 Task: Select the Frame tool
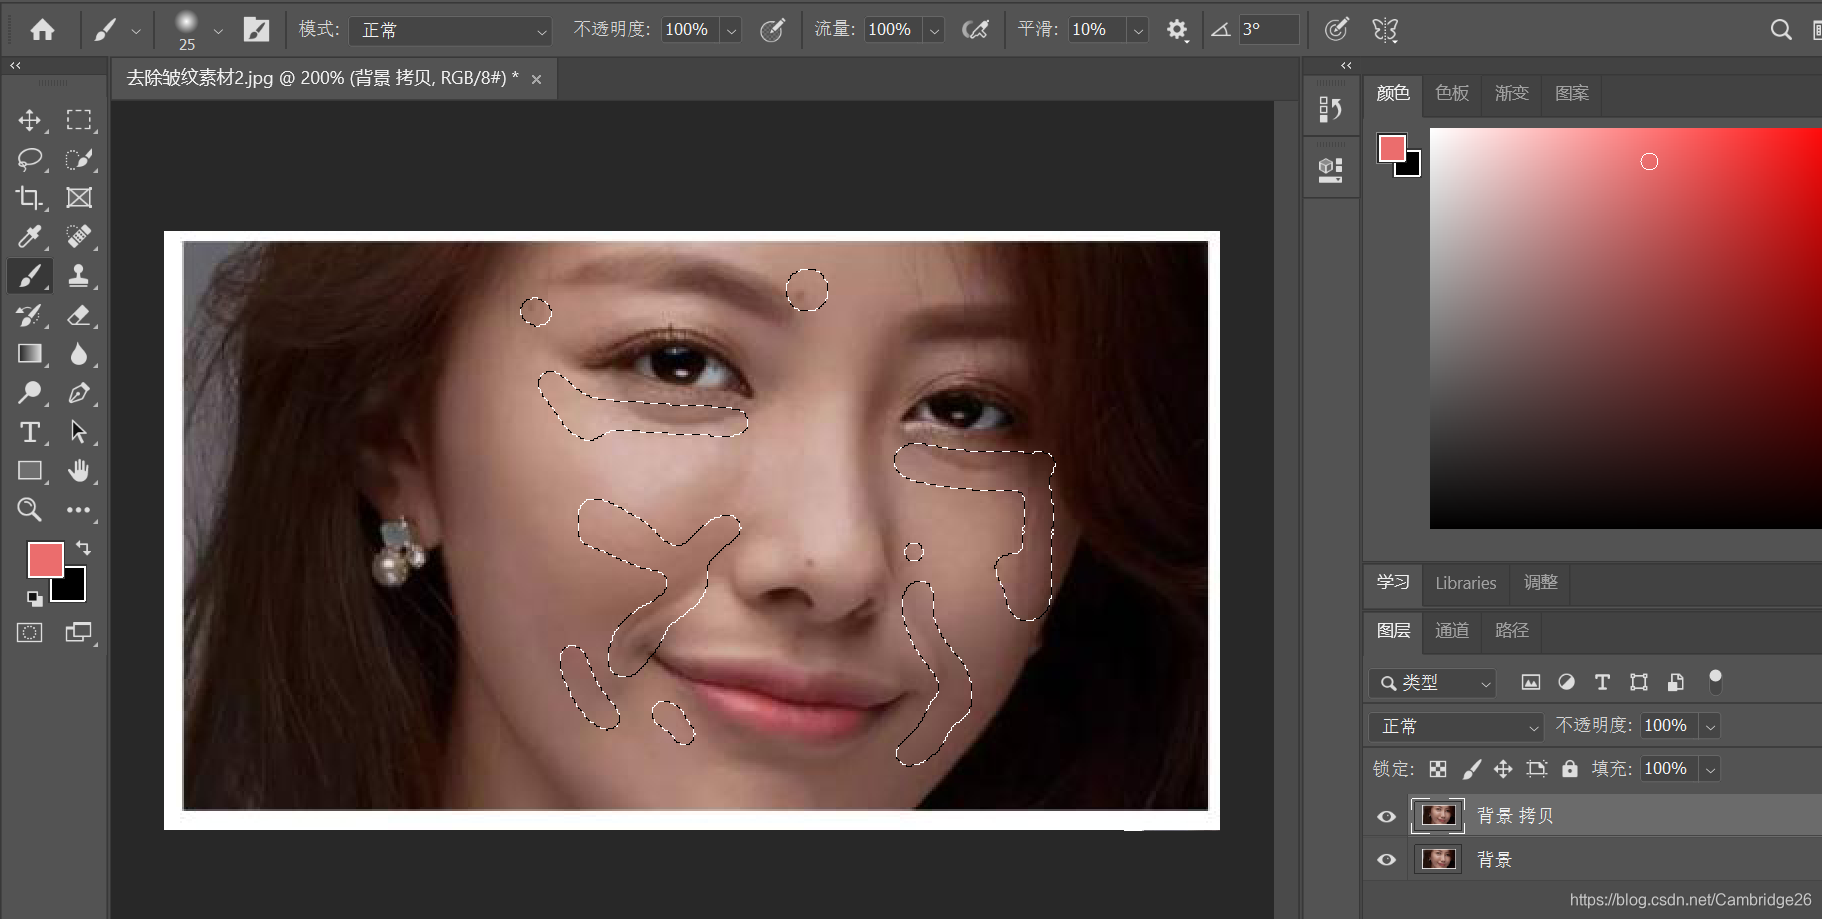pyautogui.click(x=79, y=198)
